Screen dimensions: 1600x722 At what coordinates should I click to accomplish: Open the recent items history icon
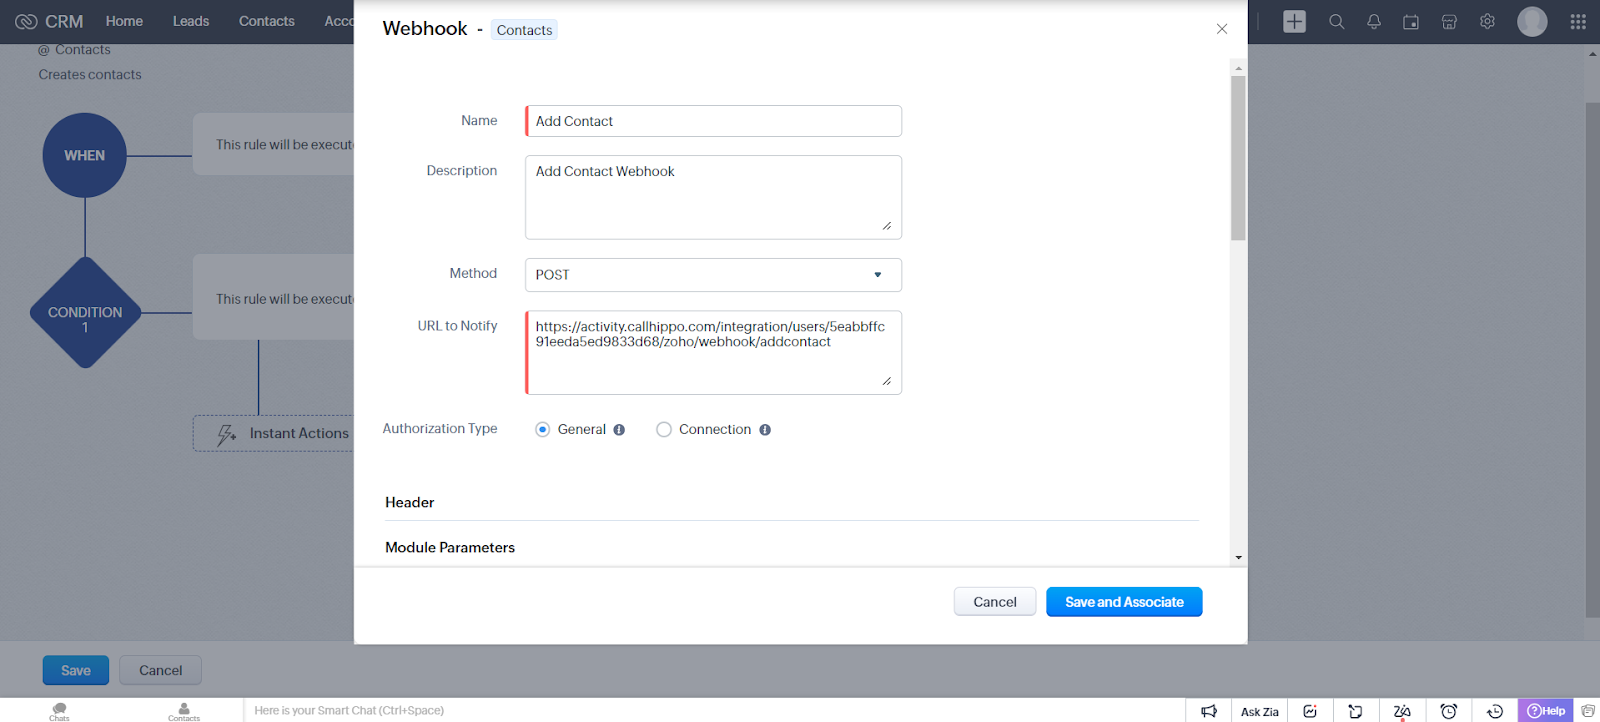(1495, 711)
